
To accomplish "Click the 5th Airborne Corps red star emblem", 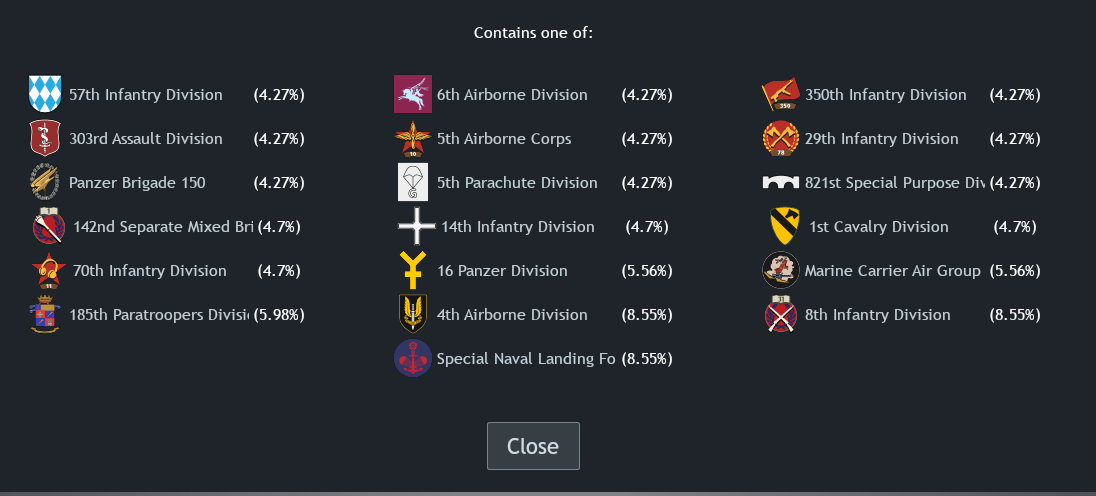I will (413, 139).
